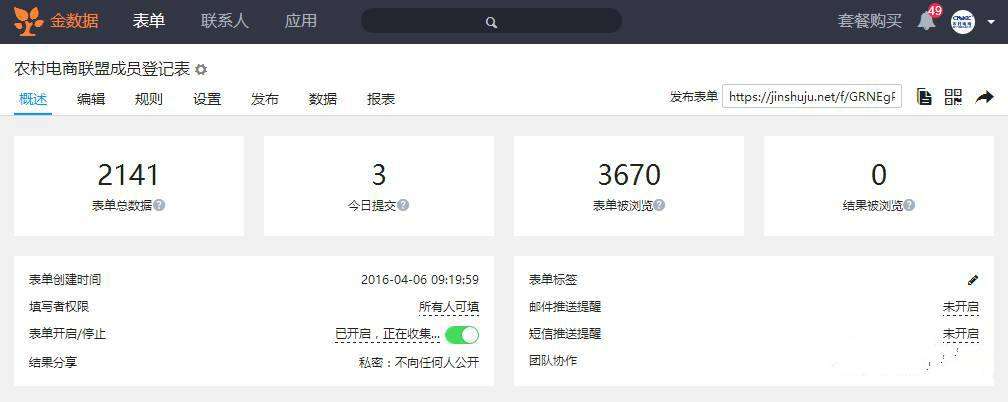Switch to the 报表 tab
The image size is (1008, 402).
point(381,99)
